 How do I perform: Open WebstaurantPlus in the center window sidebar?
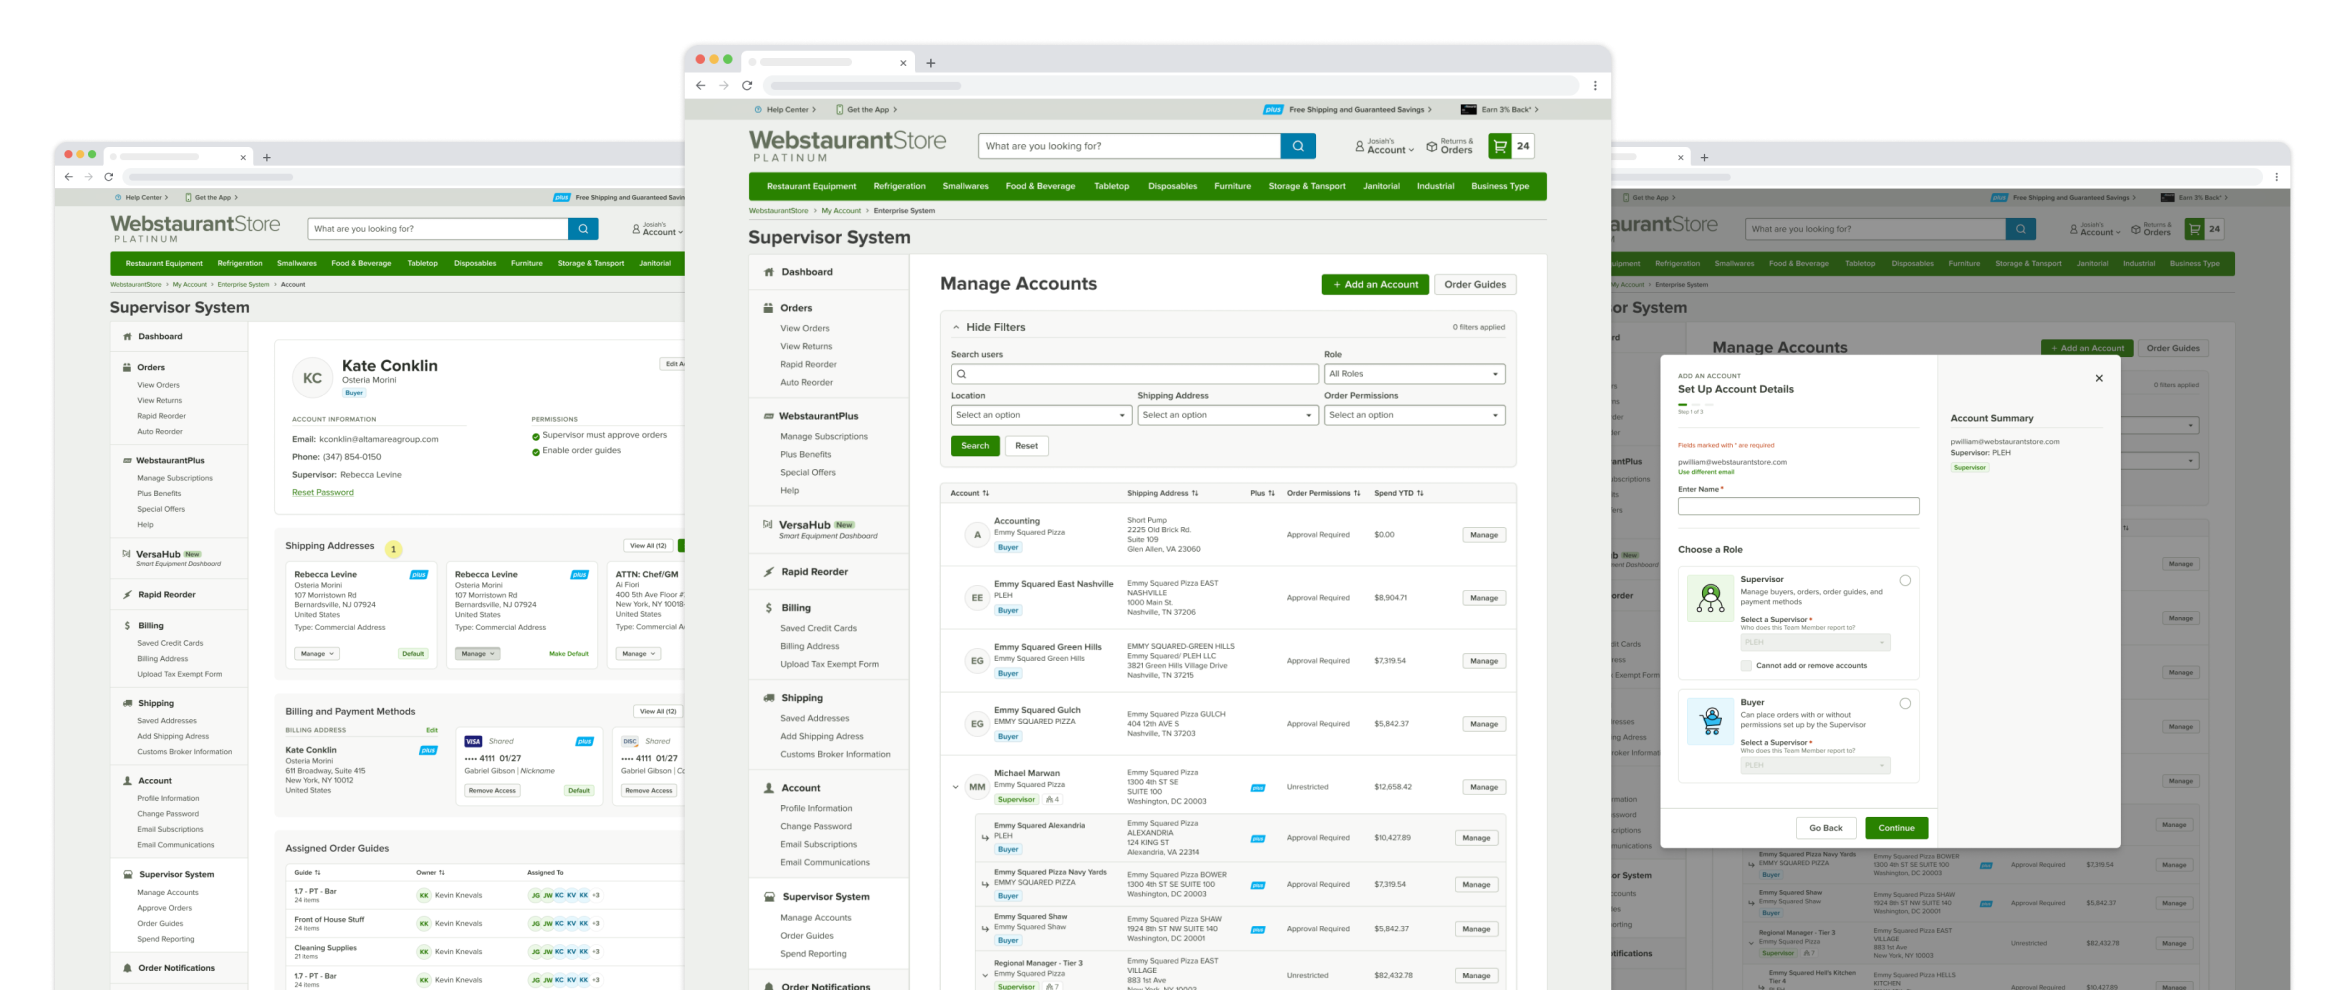pos(818,416)
